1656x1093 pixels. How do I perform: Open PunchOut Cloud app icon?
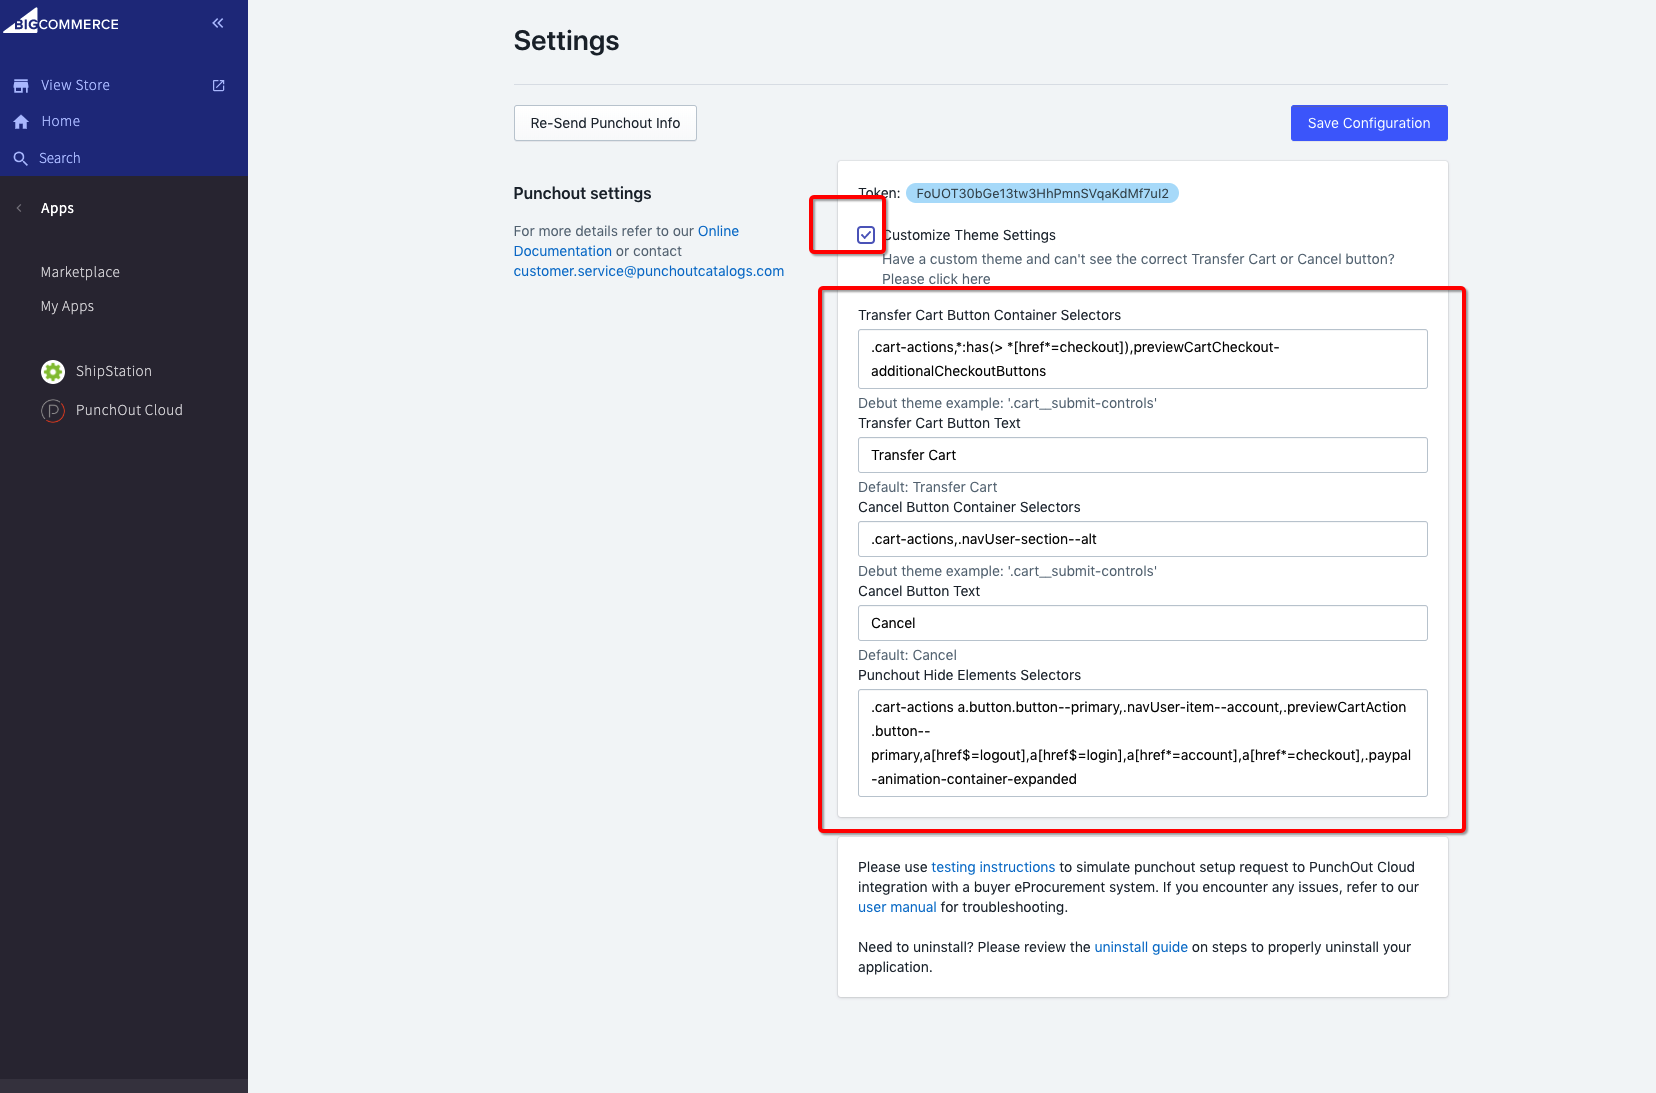pyautogui.click(x=53, y=411)
